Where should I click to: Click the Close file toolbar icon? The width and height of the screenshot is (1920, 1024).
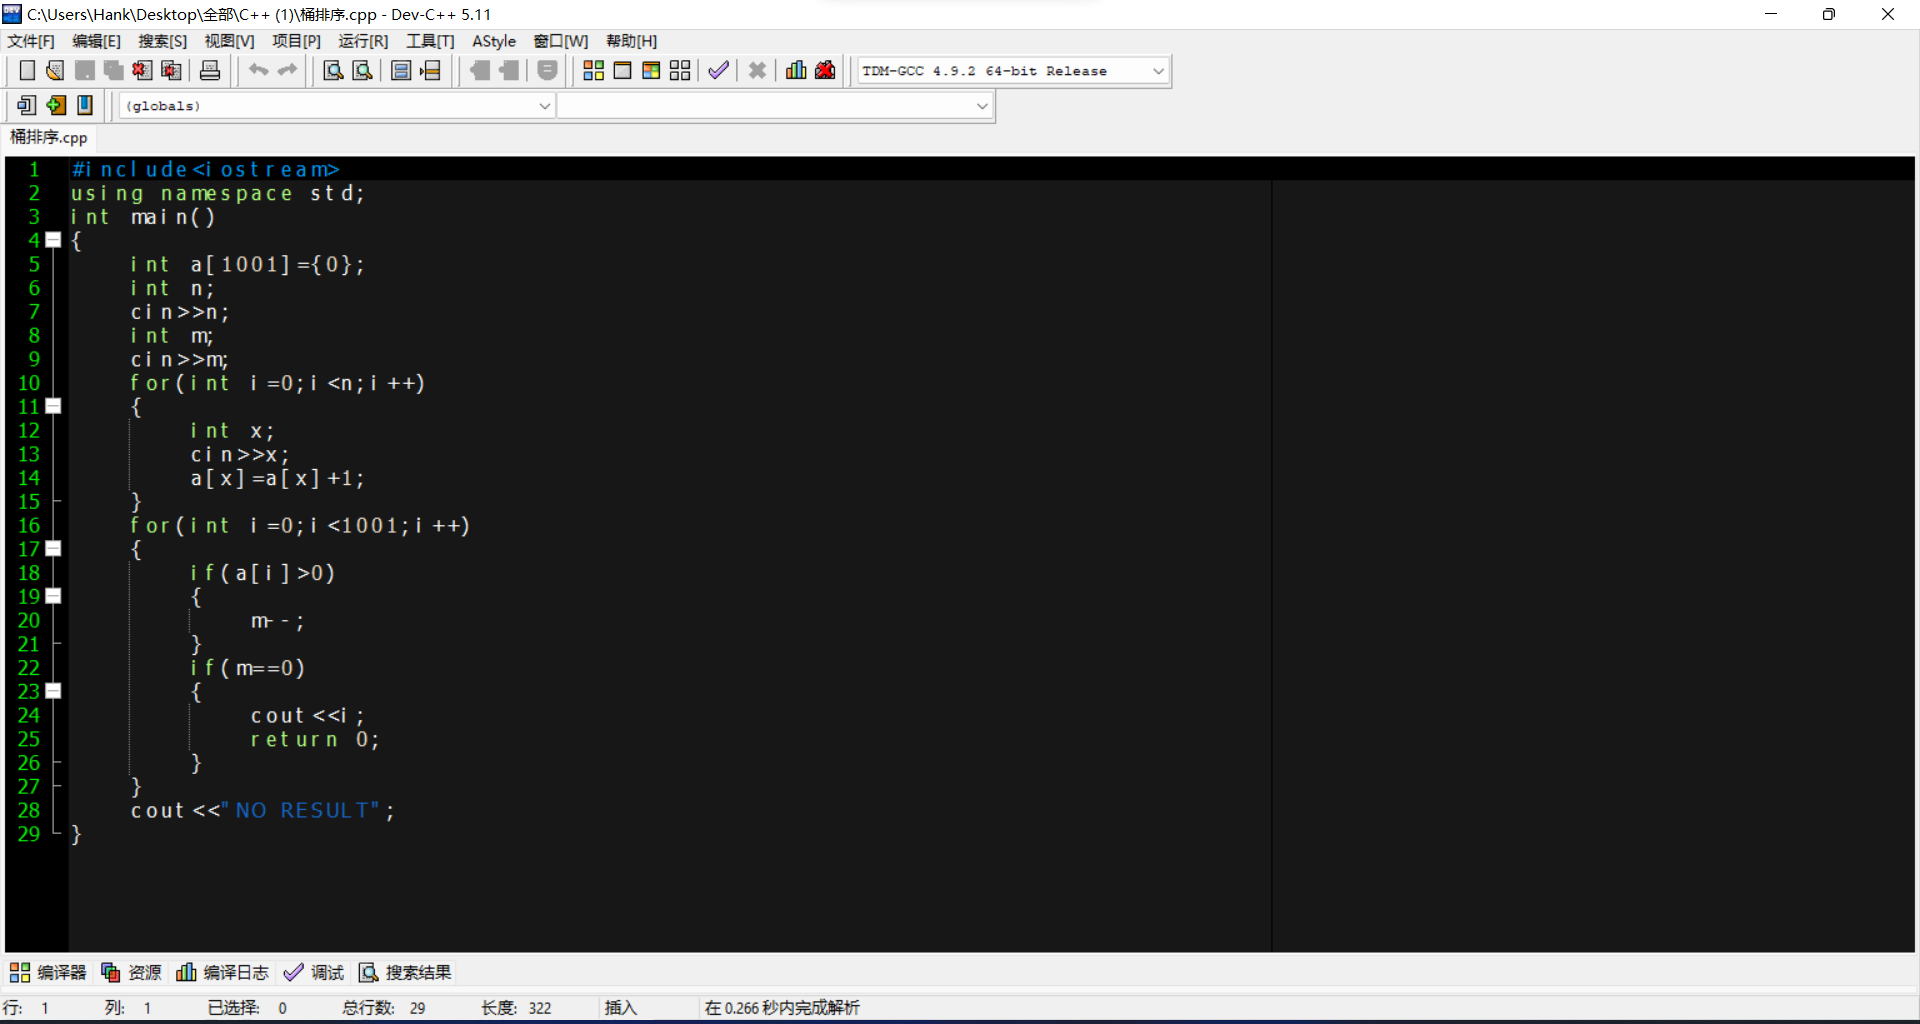point(143,70)
